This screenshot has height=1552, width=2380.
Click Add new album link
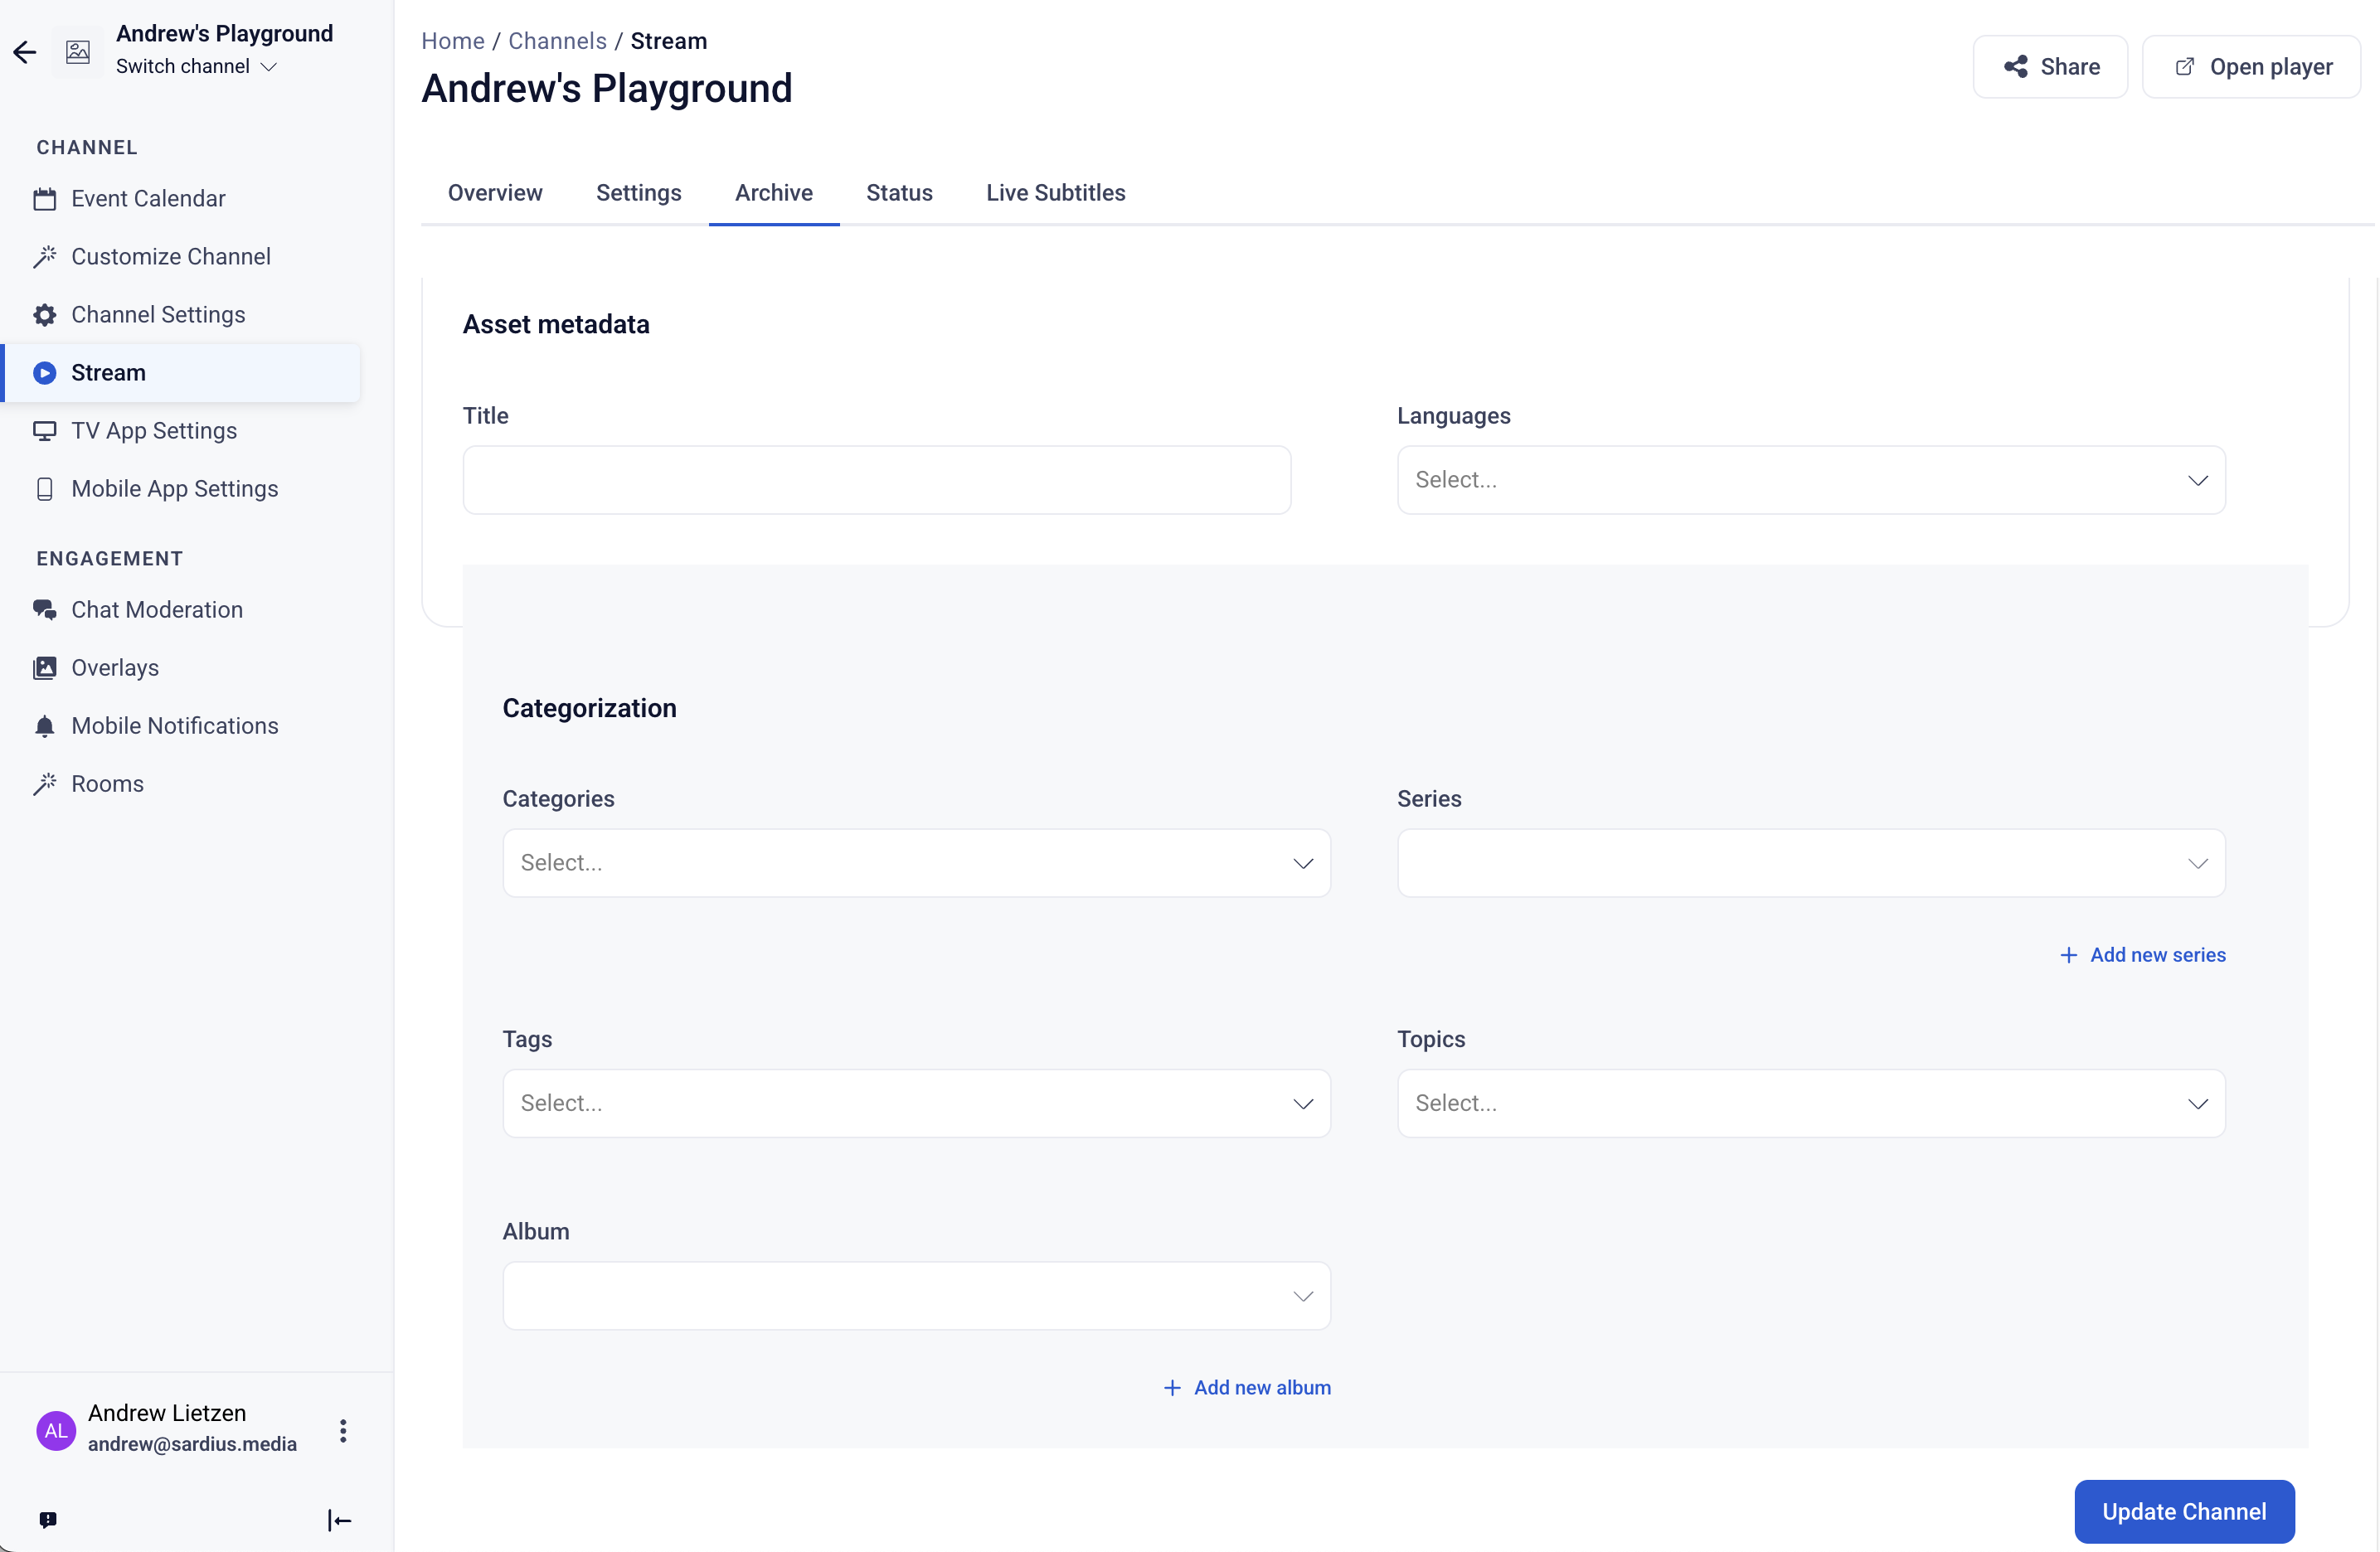[x=1247, y=1388]
